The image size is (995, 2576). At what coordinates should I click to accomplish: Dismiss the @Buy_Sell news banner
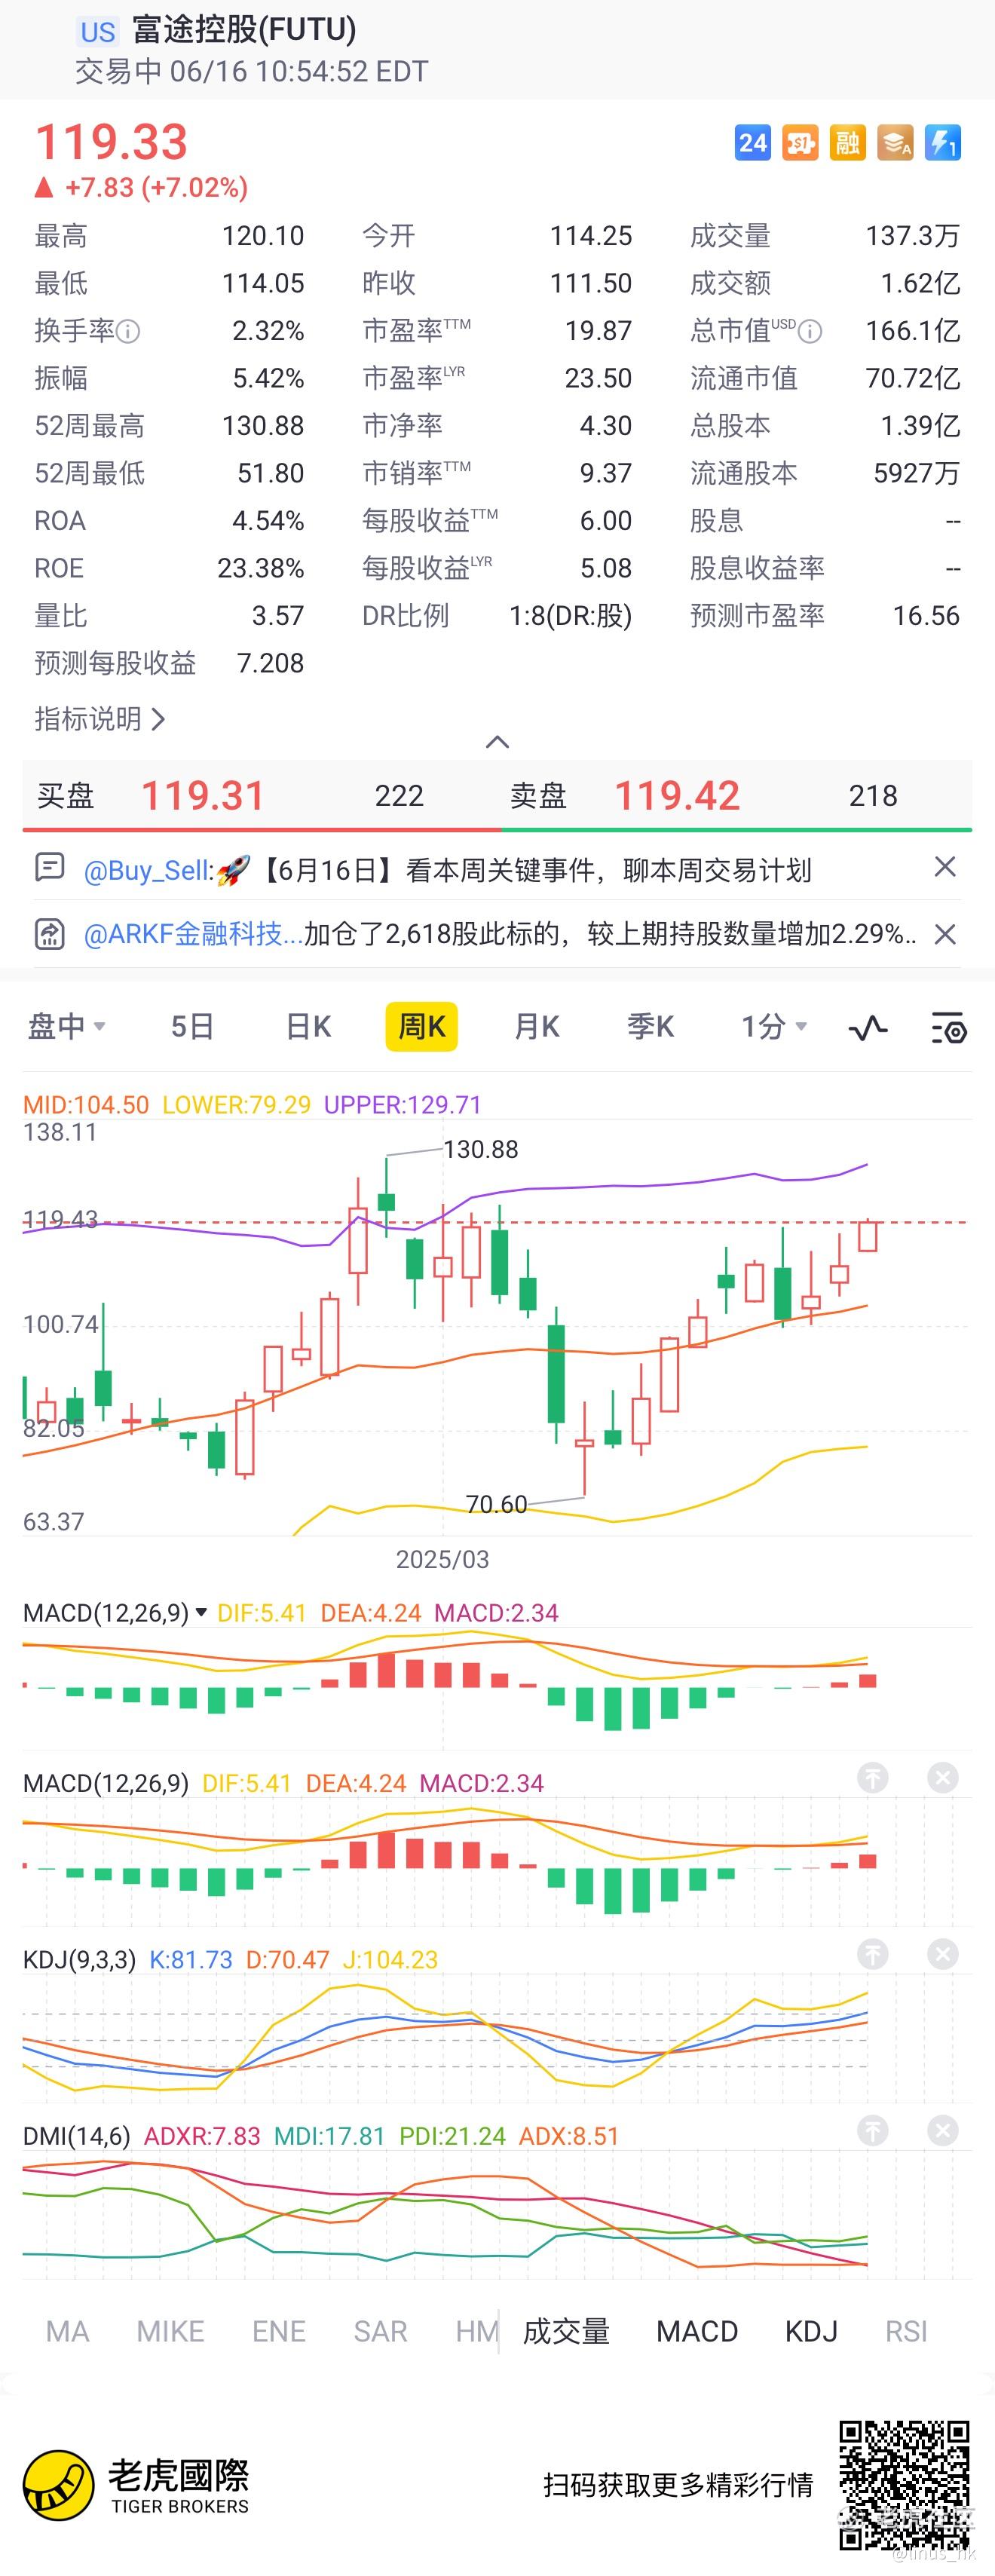point(945,867)
